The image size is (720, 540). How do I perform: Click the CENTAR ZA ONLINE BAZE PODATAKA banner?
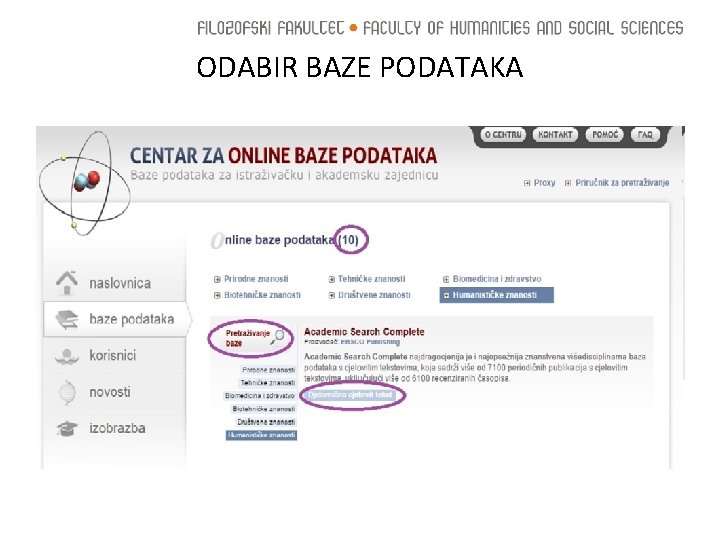coord(283,156)
